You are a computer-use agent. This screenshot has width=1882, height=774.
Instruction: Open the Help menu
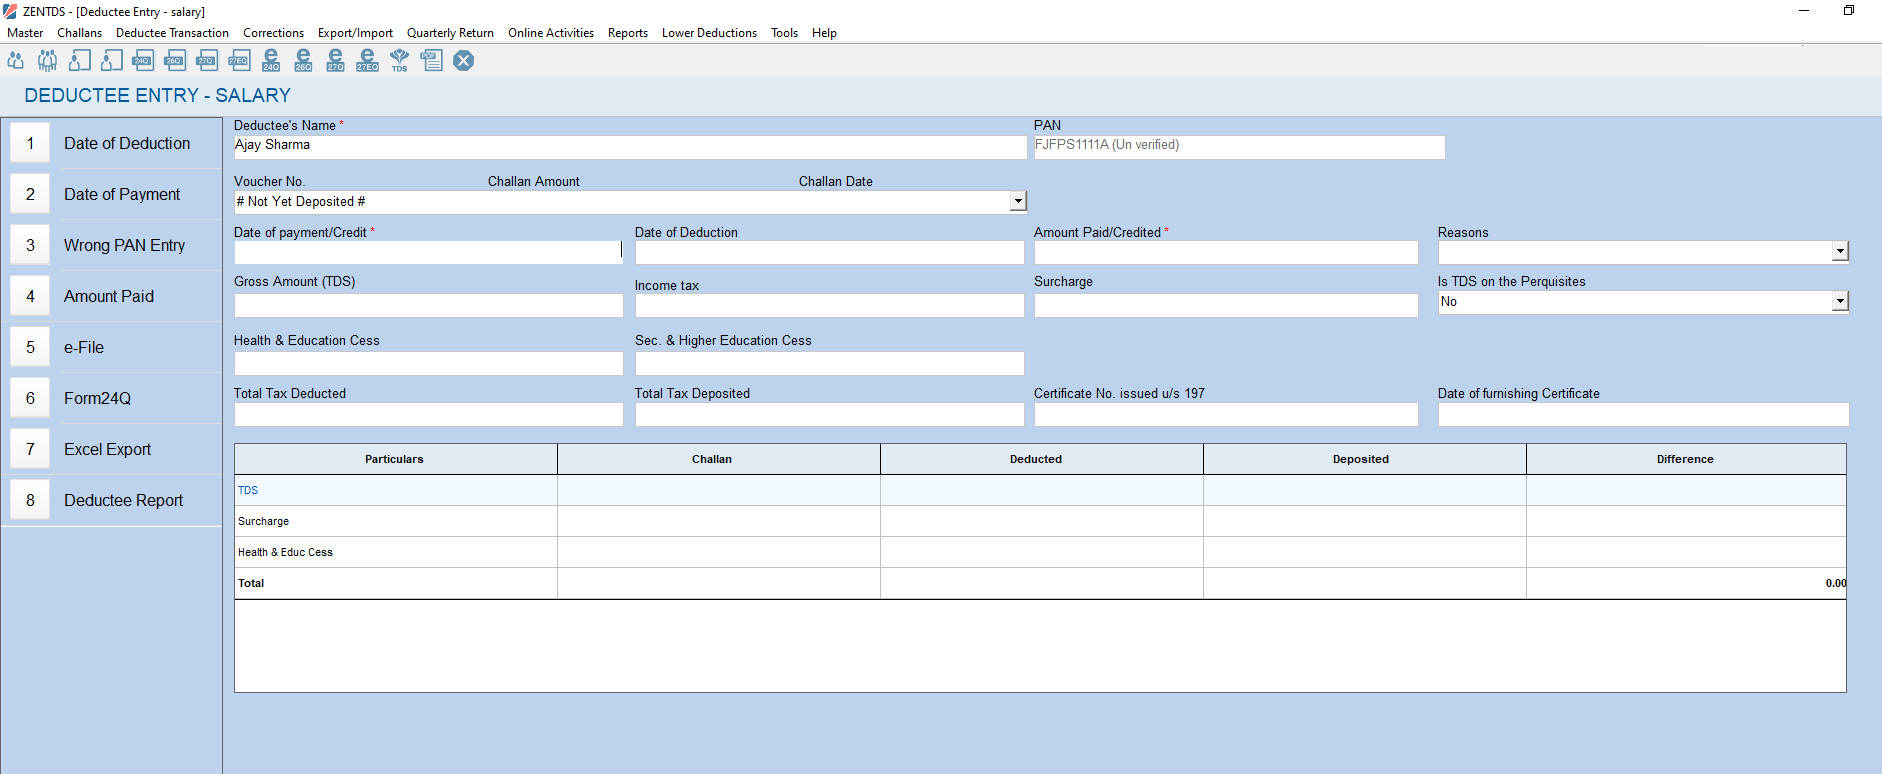click(x=824, y=33)
